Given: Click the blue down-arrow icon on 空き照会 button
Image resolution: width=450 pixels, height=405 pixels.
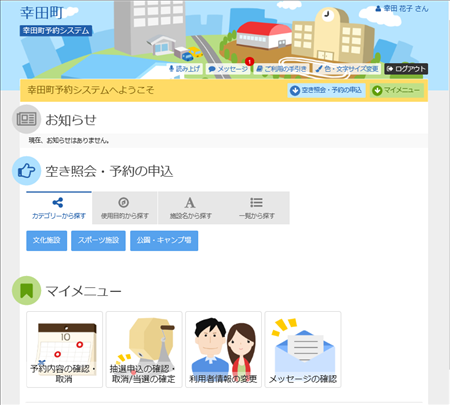Looking at the screenshot, I should coord(295,90).
